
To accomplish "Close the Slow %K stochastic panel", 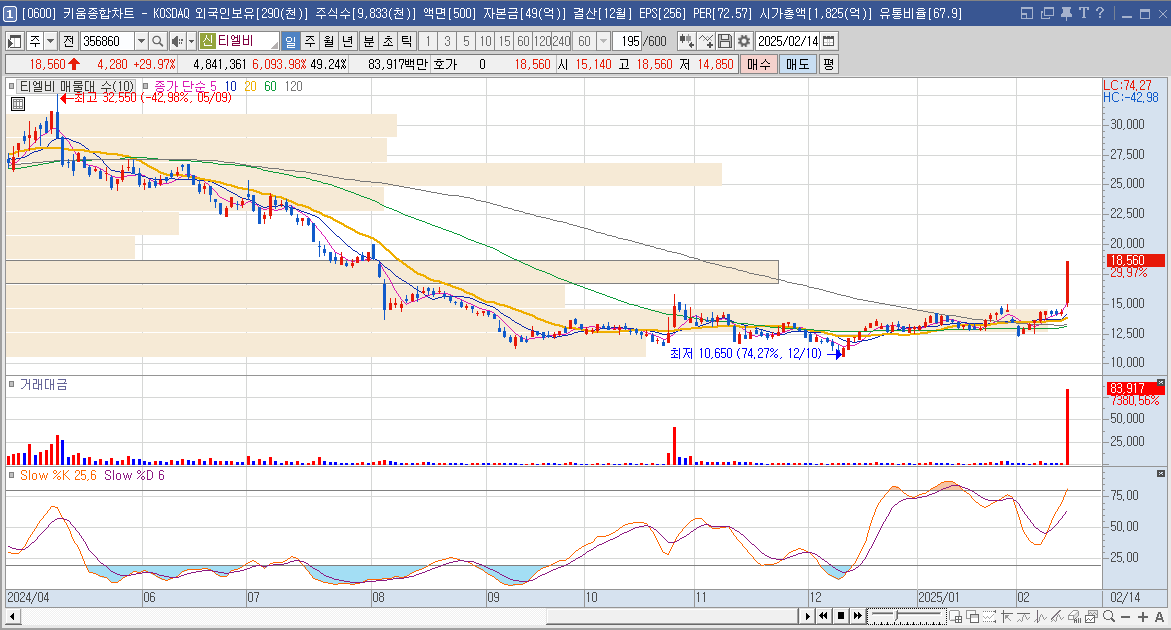I will [x=1161, y=474].
